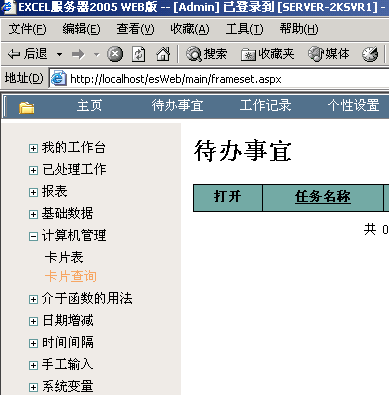
Task: Expand the 基础数据 tree node
Action: pos(33,214)
